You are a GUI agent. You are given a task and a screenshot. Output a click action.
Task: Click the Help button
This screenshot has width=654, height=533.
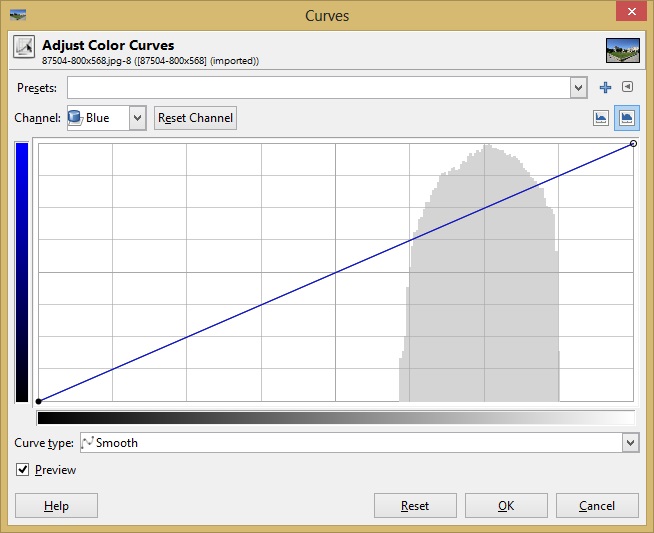tap(56, 506)
